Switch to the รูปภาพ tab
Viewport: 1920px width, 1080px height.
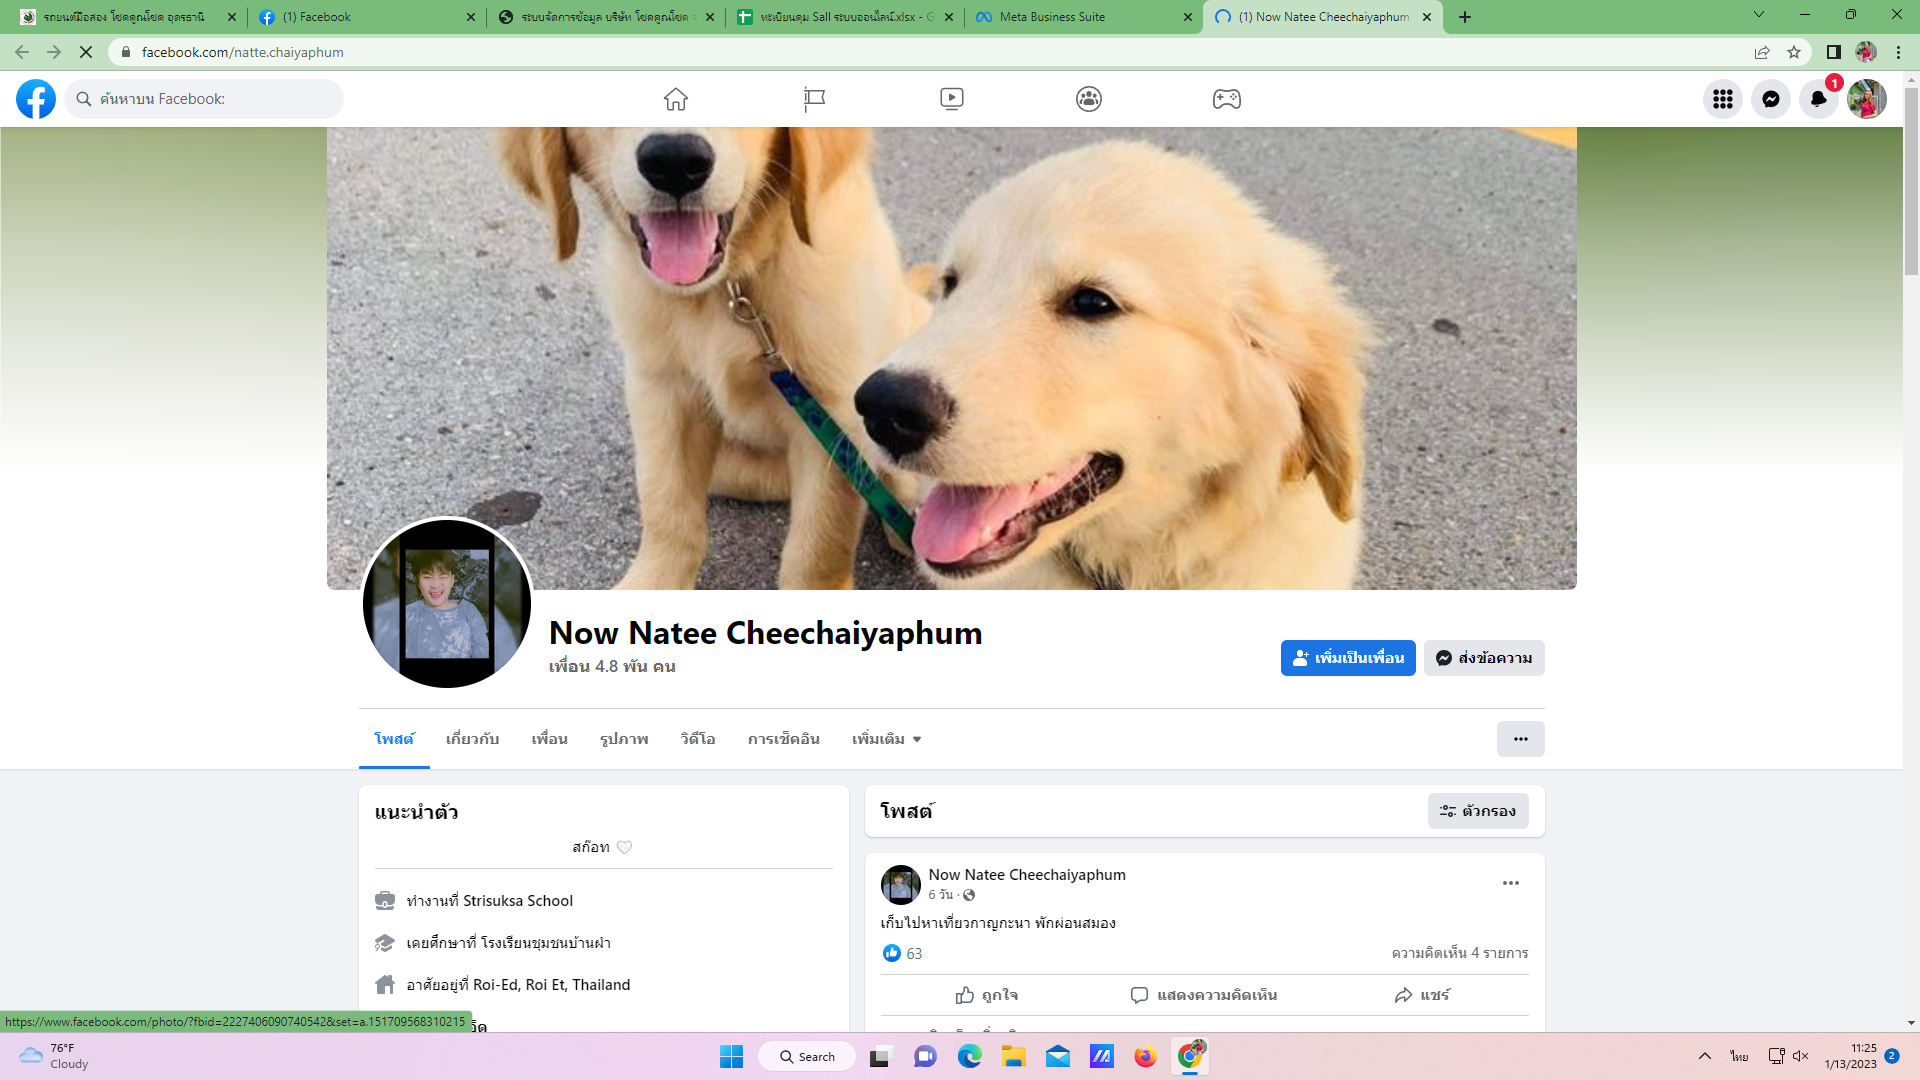point(624,739)
